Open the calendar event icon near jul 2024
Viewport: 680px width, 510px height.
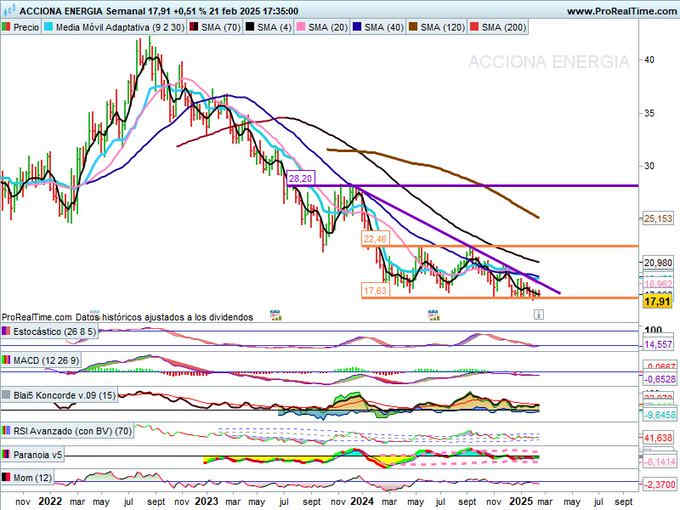tap(433, 315)
